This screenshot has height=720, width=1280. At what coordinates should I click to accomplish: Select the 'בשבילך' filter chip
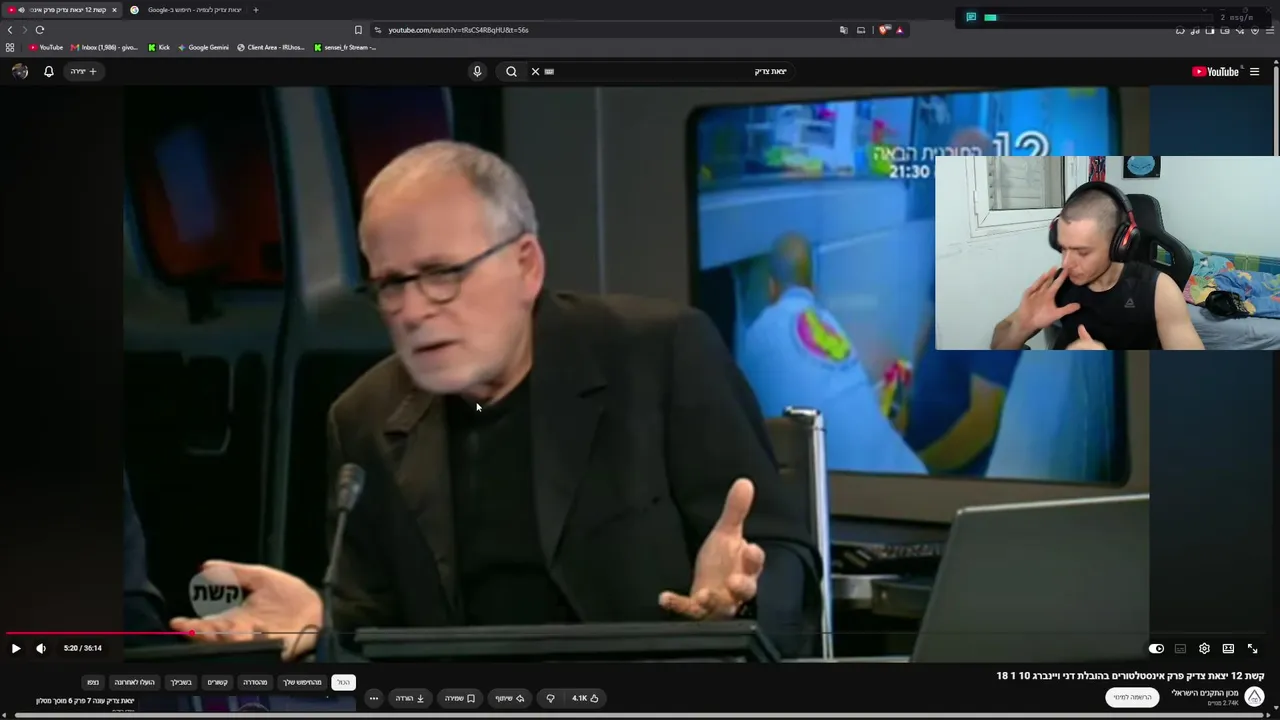point(181,682)
